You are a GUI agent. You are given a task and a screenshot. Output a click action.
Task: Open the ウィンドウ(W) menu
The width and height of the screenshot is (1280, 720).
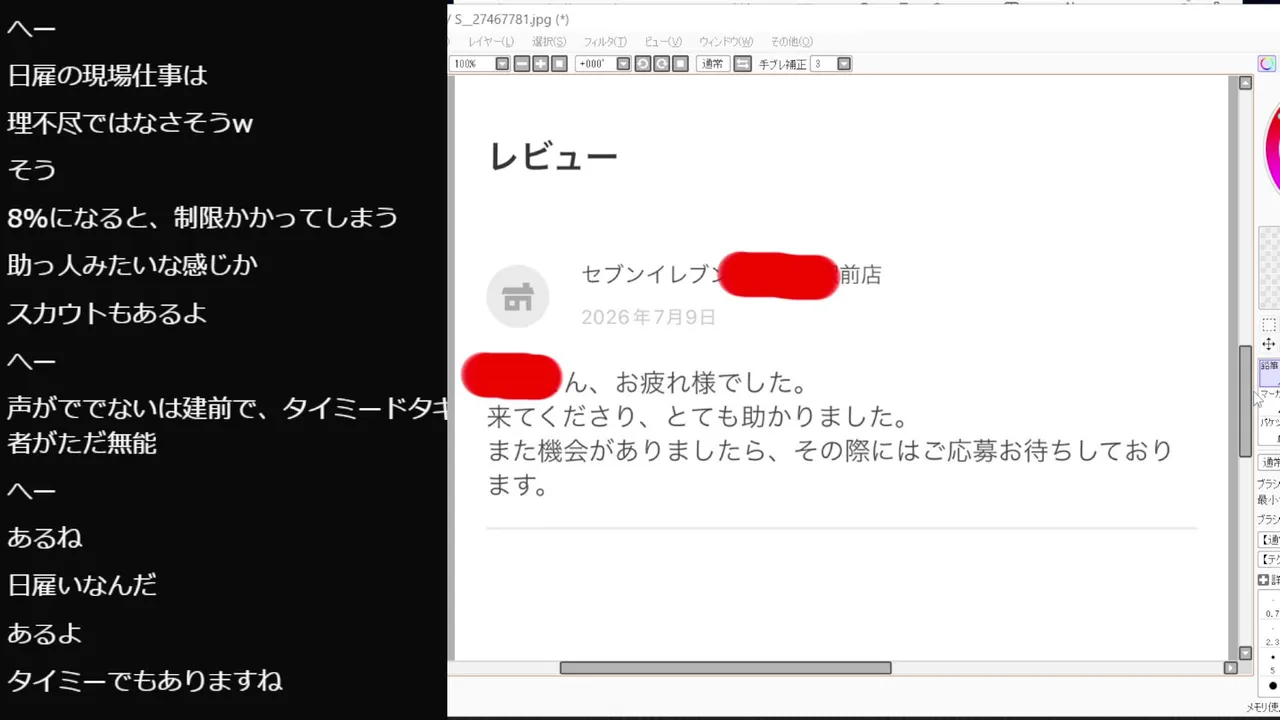(x=726, y=42)
